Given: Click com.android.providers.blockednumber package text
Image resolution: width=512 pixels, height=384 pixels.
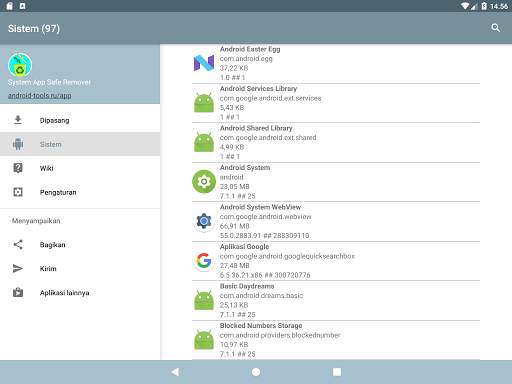Looking at the screenshot, I should click(280, 335).
